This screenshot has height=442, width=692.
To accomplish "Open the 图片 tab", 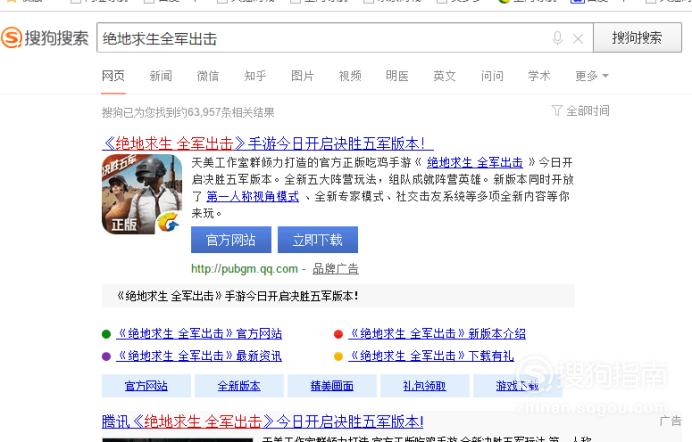I will click(x=302, y=76).
